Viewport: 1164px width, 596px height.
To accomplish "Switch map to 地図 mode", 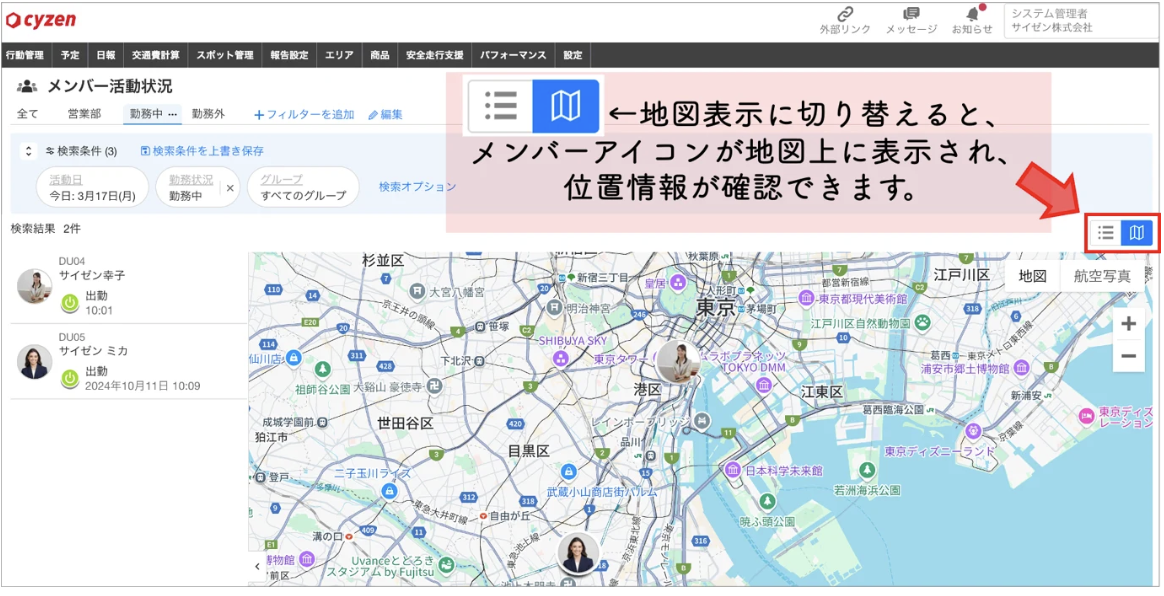I will [x=1033, y=276].
